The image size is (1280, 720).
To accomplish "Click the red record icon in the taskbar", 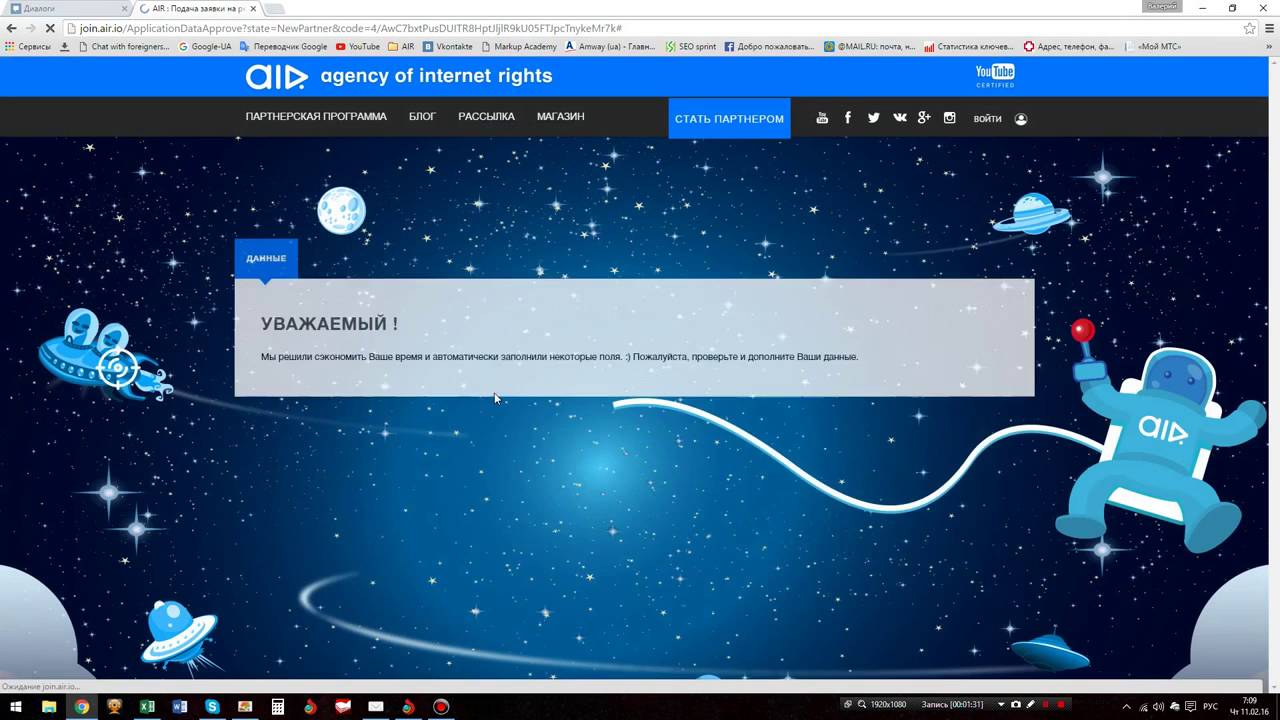I will 441,707.
